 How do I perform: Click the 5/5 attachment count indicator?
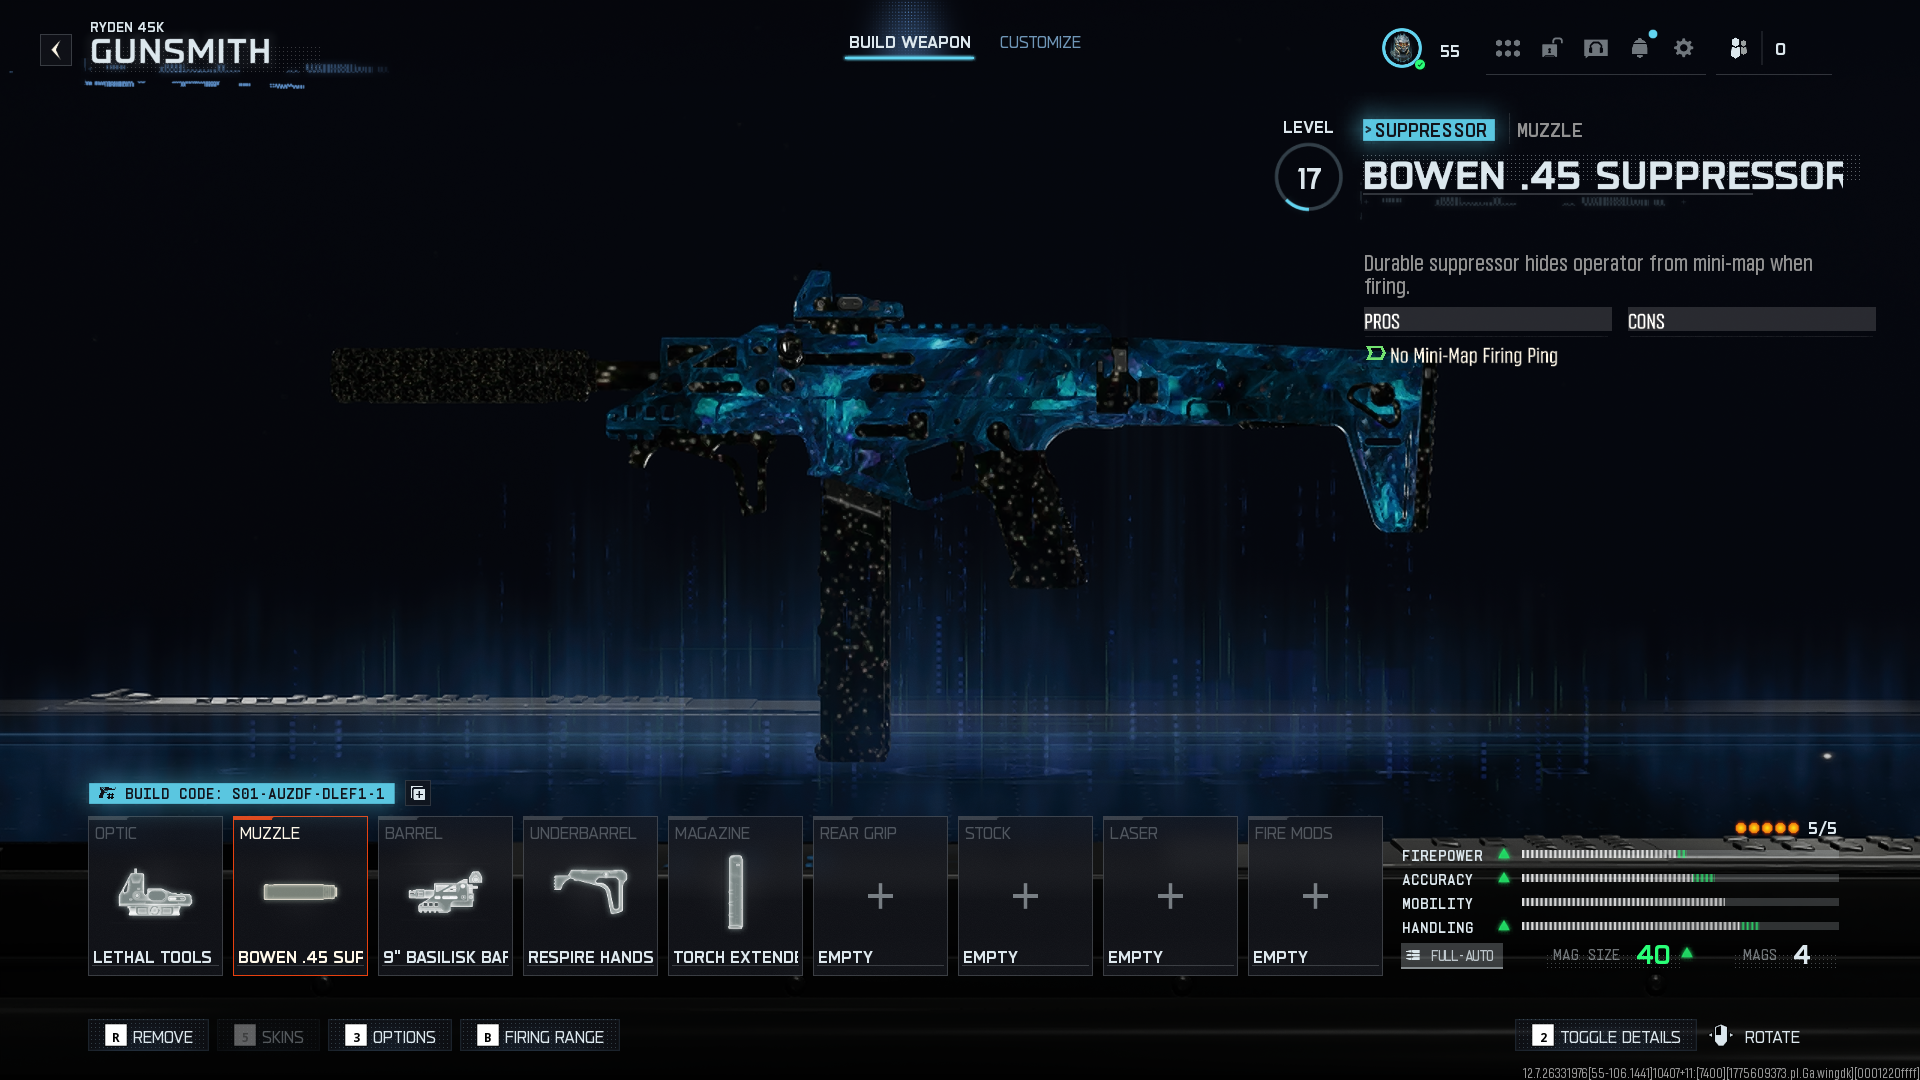[x=1786, y=828]
